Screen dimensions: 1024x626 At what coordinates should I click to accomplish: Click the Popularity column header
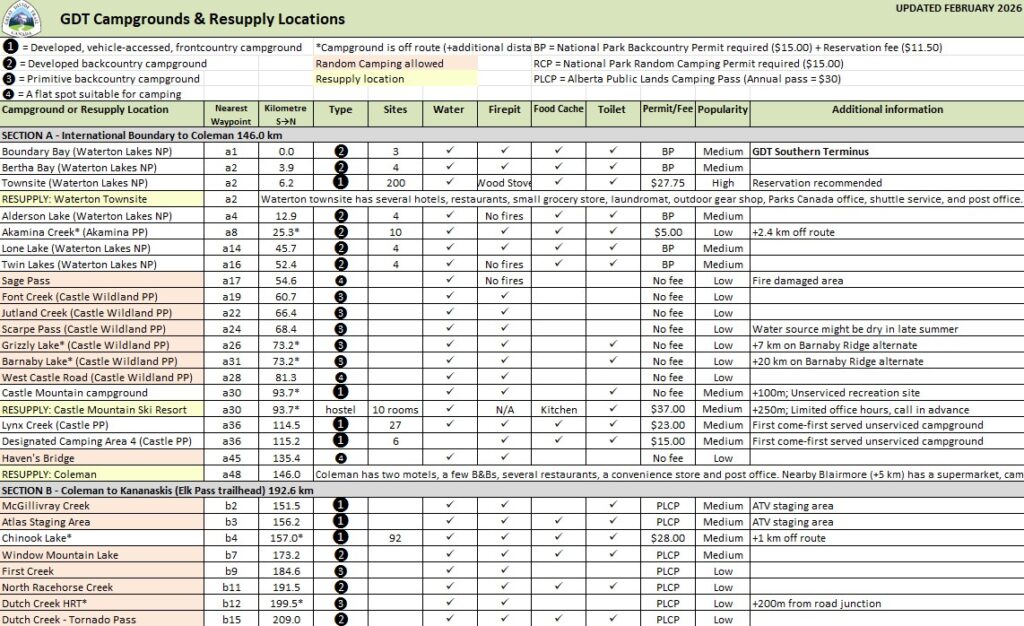(x=722, y=109)
